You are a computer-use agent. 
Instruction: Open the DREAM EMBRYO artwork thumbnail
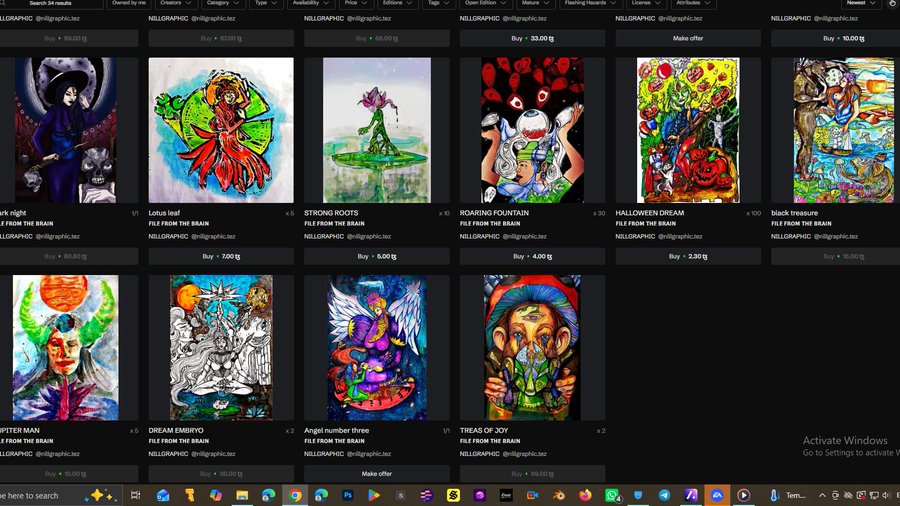tap(221, 348)
